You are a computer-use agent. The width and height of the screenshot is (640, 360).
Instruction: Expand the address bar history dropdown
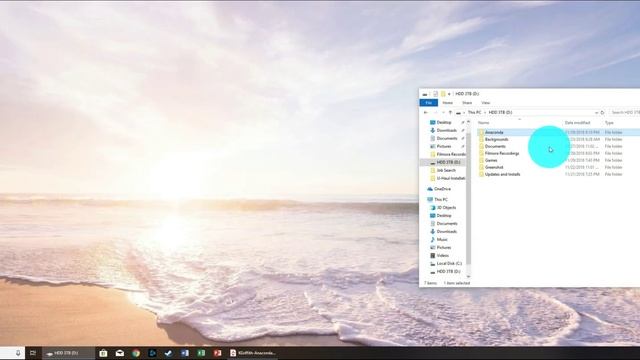point(596,113)
